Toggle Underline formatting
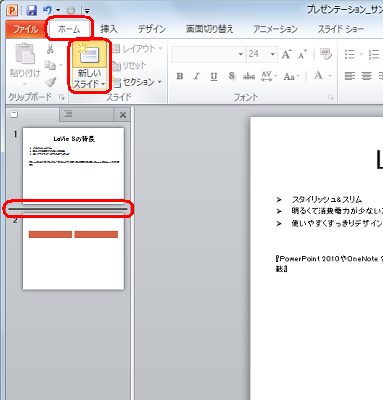The width and height of the screenshot is (383, 400). (214, 77)
